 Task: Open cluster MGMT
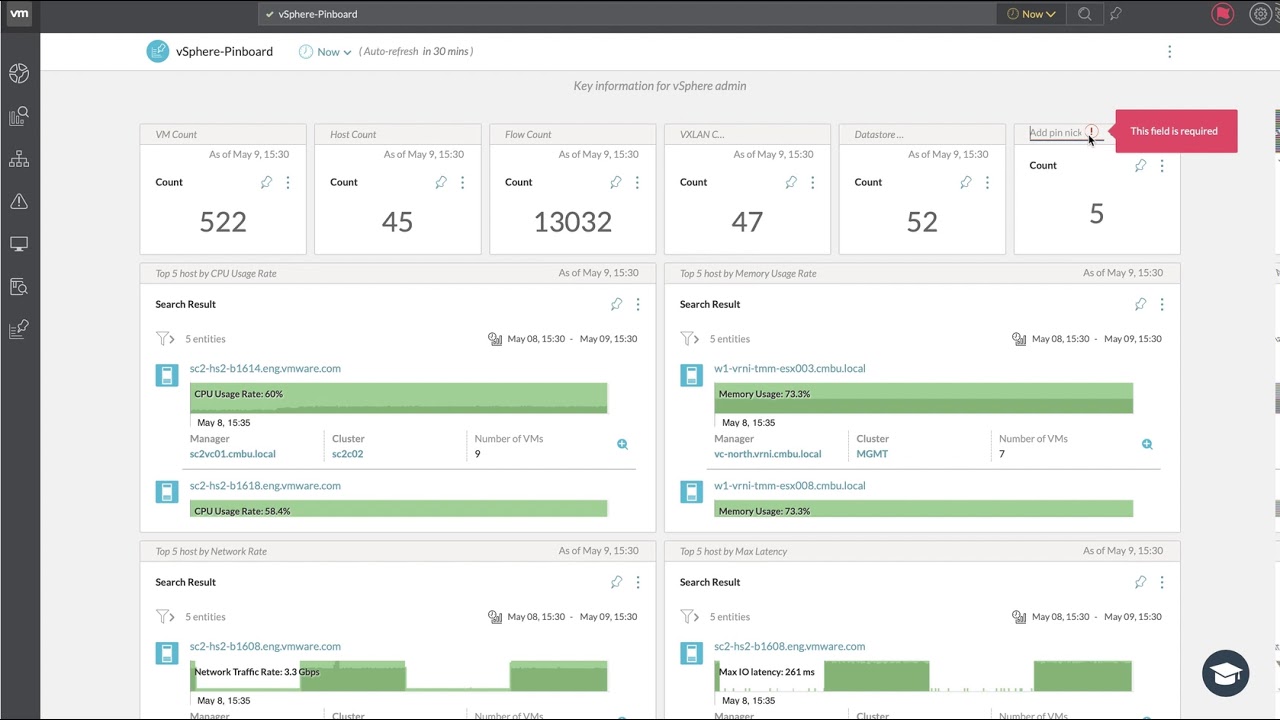pos(872,454)
